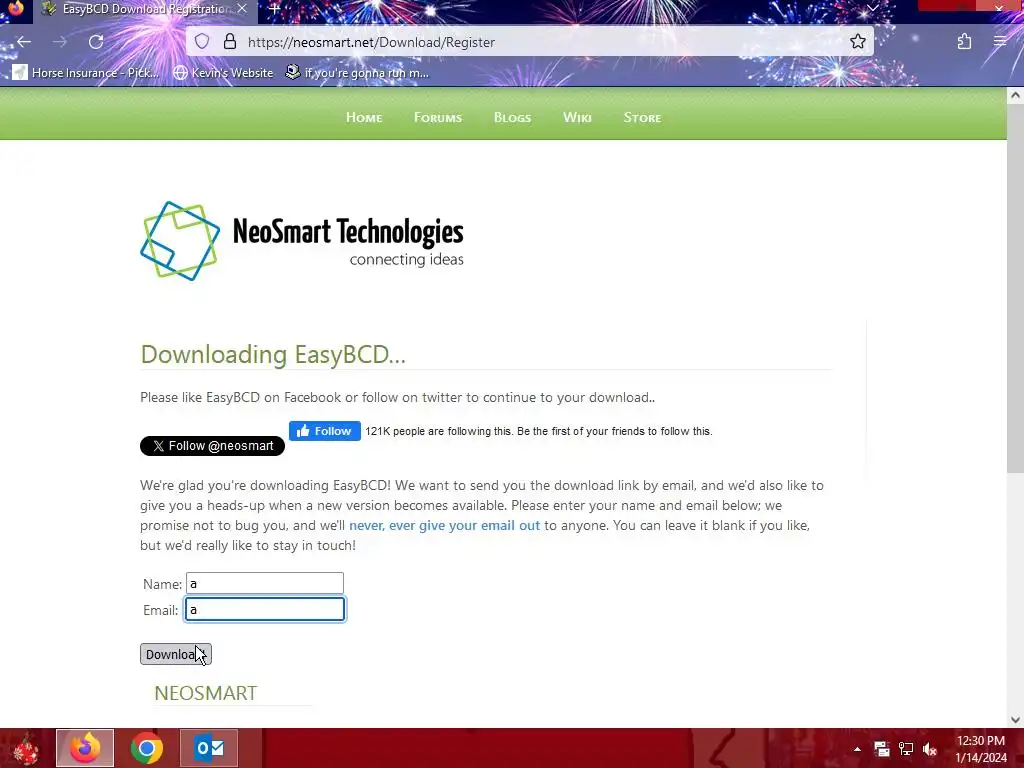
Task: Click the page scroll up arrow
Action: (1015, 95)
